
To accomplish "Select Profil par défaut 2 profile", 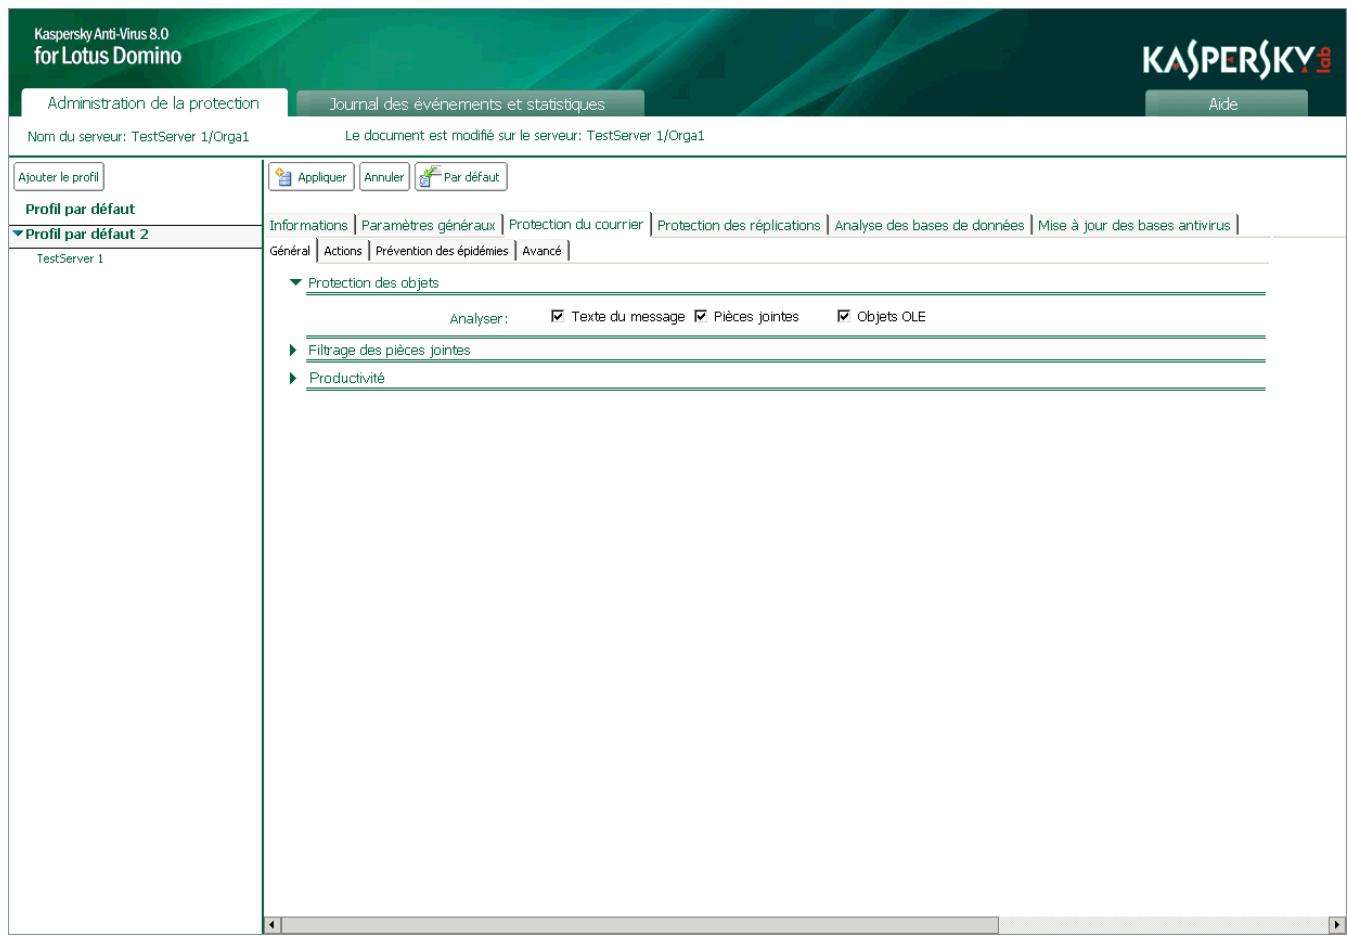I will coord(87,234).
